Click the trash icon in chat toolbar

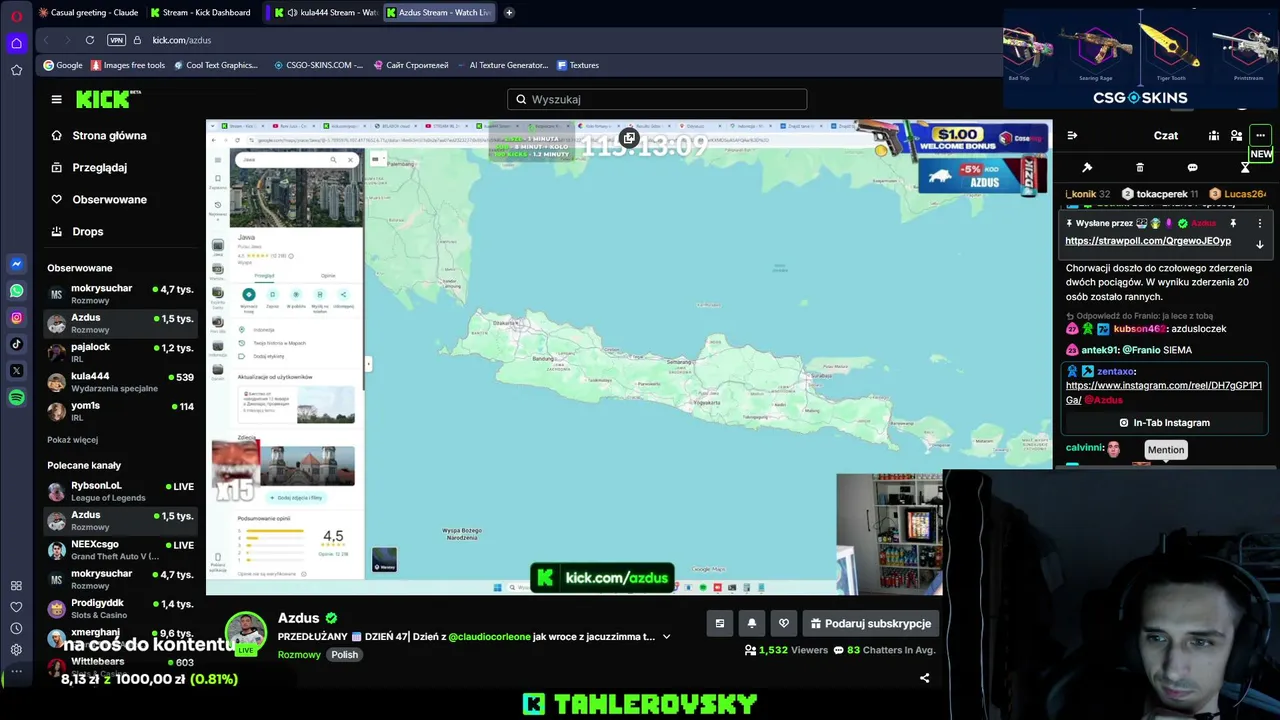tap(1140, 167)
